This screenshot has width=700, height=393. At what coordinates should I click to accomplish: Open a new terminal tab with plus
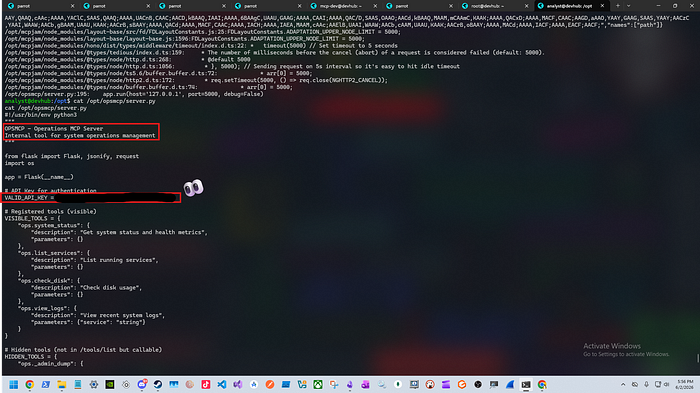pyautogui.click(x=618, y=6)
